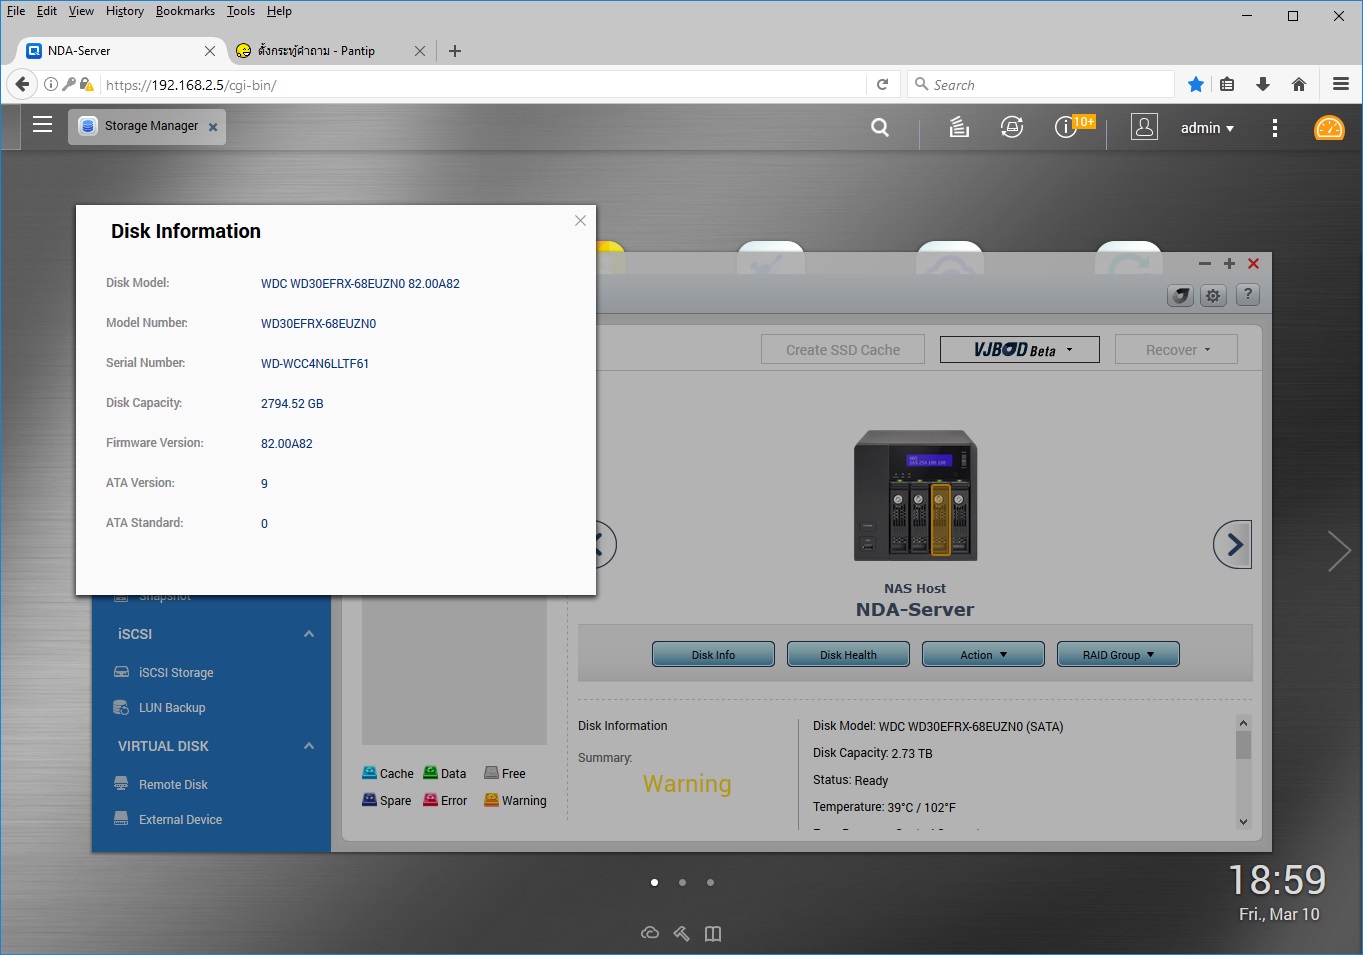
Task: Open the History menu
Action: click(125, 11)
